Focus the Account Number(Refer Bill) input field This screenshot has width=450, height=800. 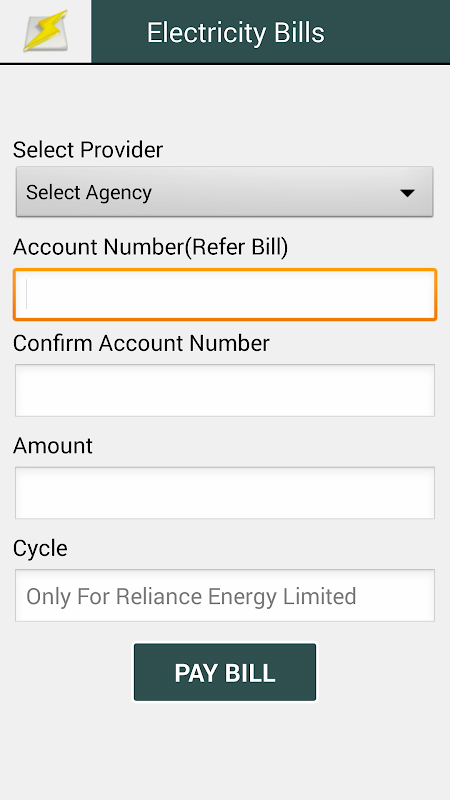pyautogui.click(x=225, y=295)
